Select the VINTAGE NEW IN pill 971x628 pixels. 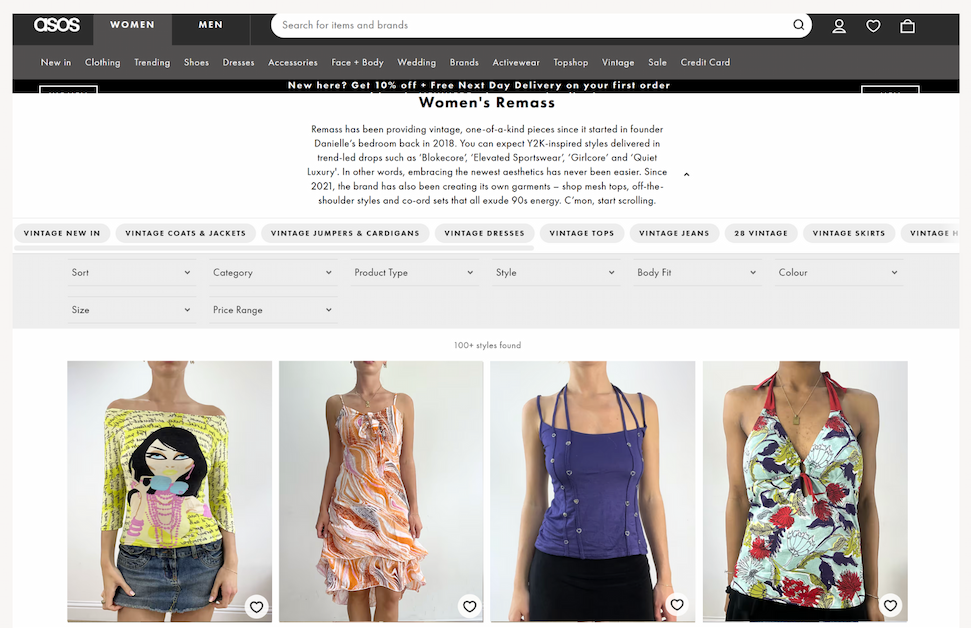tap(62, 233)
